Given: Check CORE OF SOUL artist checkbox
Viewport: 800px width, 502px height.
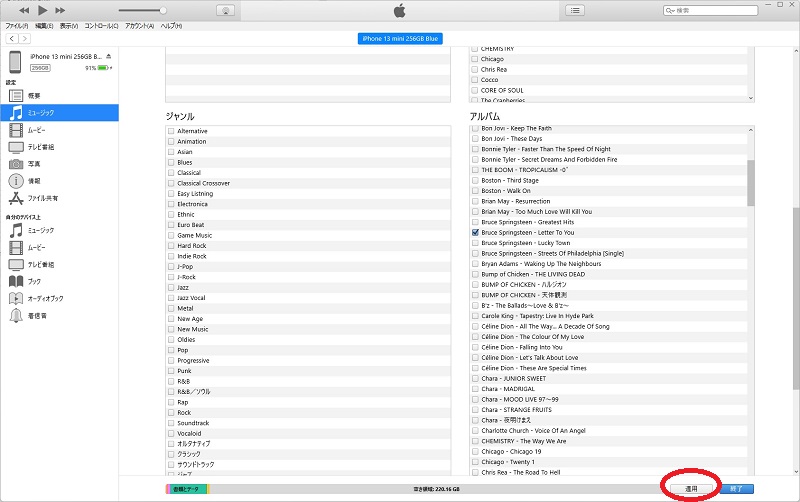Looking at the screenshot, I should pyautogui.click(x=474, y=90).
